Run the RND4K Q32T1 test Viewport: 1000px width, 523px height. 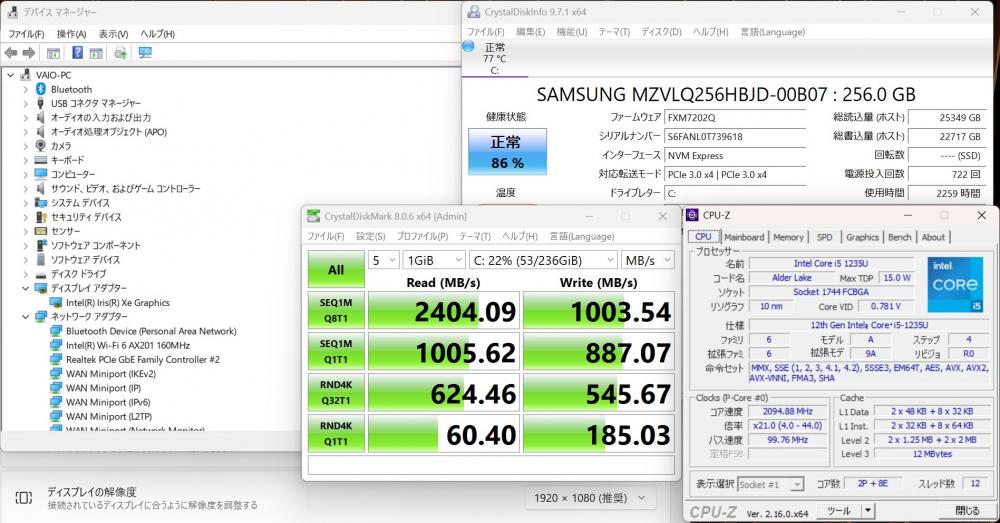(336, 393)
